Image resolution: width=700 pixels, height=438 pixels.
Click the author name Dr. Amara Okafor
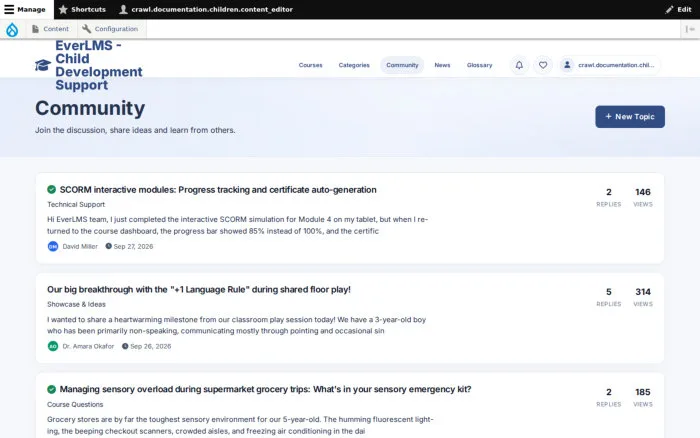point(88,346)
